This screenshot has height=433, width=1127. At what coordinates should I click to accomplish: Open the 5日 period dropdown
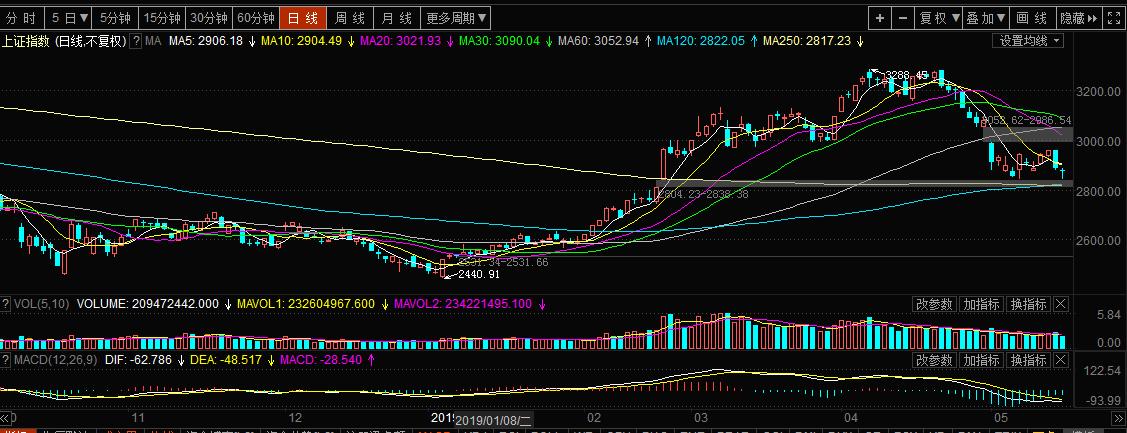[69, 18]
